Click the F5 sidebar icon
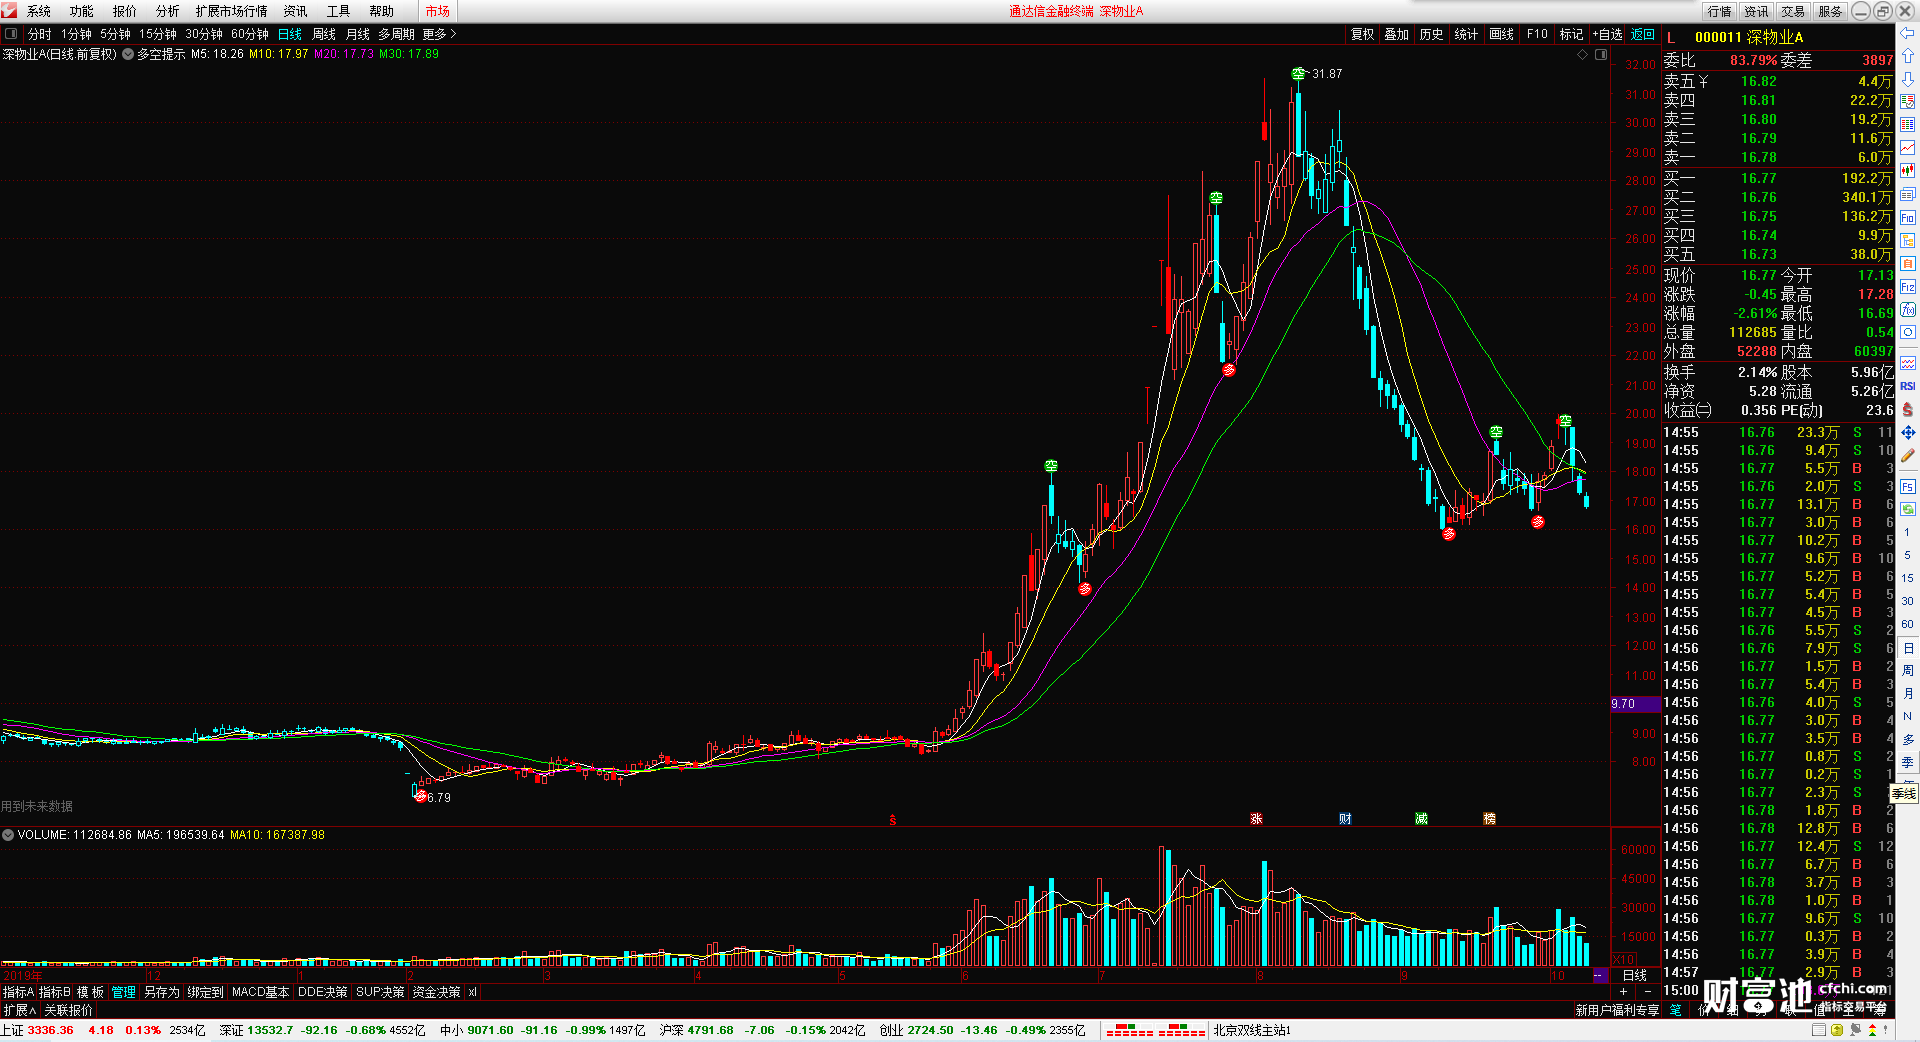This screenshot has height=1042, width=1920. tap(1907, 487)
